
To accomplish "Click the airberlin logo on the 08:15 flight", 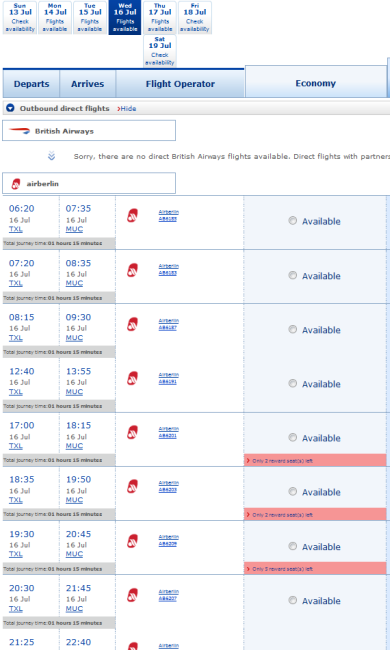I will 132,324.
